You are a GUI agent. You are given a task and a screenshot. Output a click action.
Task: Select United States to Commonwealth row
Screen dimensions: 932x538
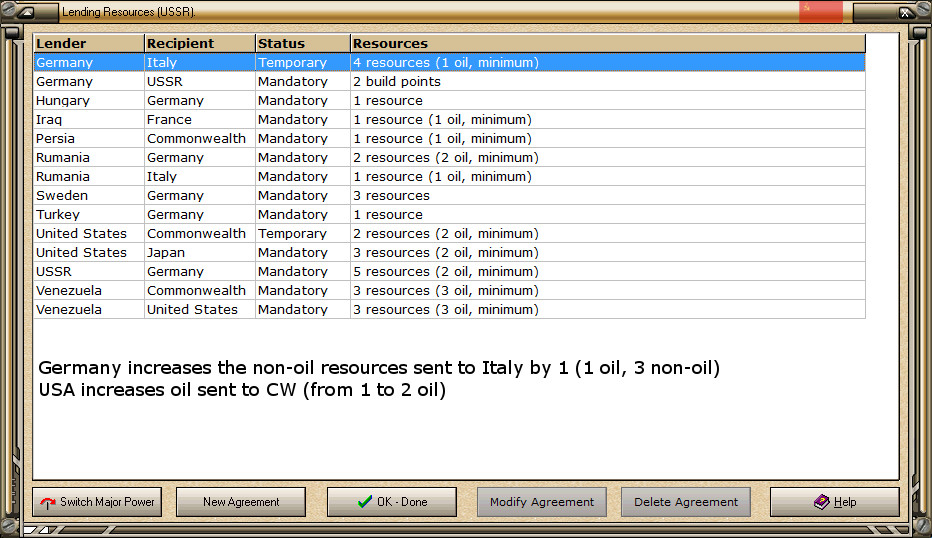click(449, 234)
